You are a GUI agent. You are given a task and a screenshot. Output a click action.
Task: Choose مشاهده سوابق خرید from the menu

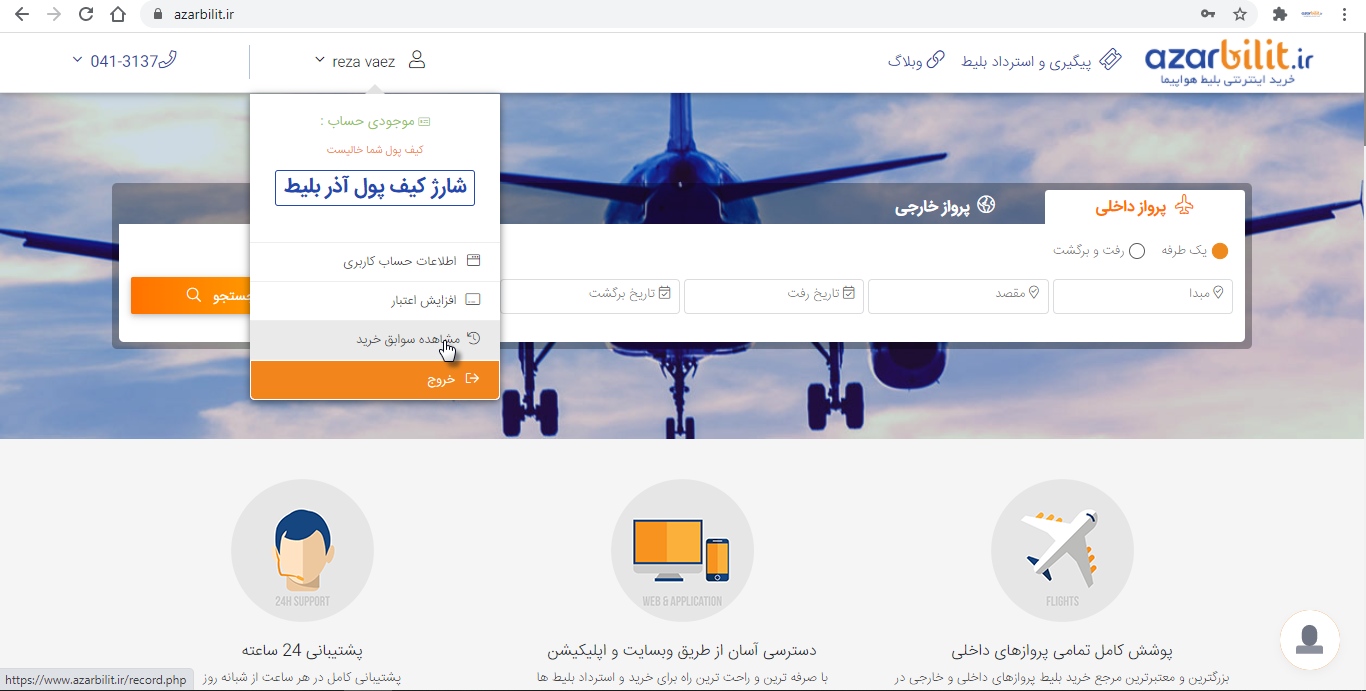coord(408,340)
